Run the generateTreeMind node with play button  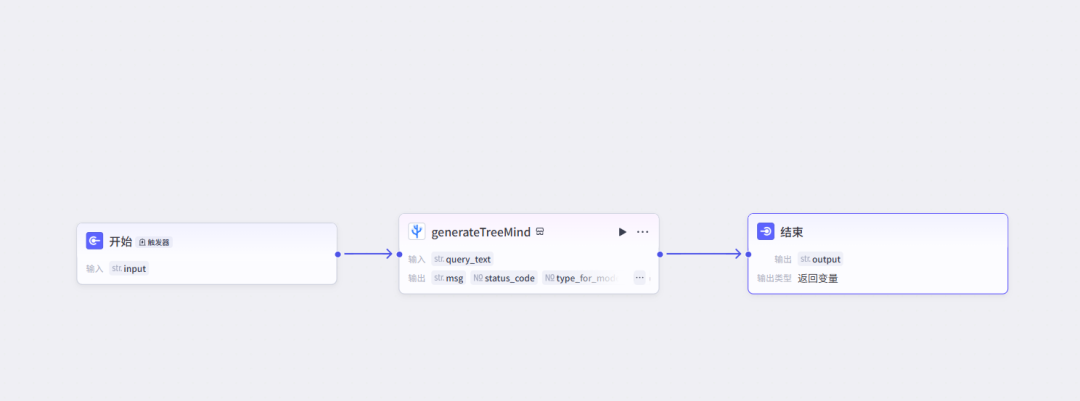point(623,232)
